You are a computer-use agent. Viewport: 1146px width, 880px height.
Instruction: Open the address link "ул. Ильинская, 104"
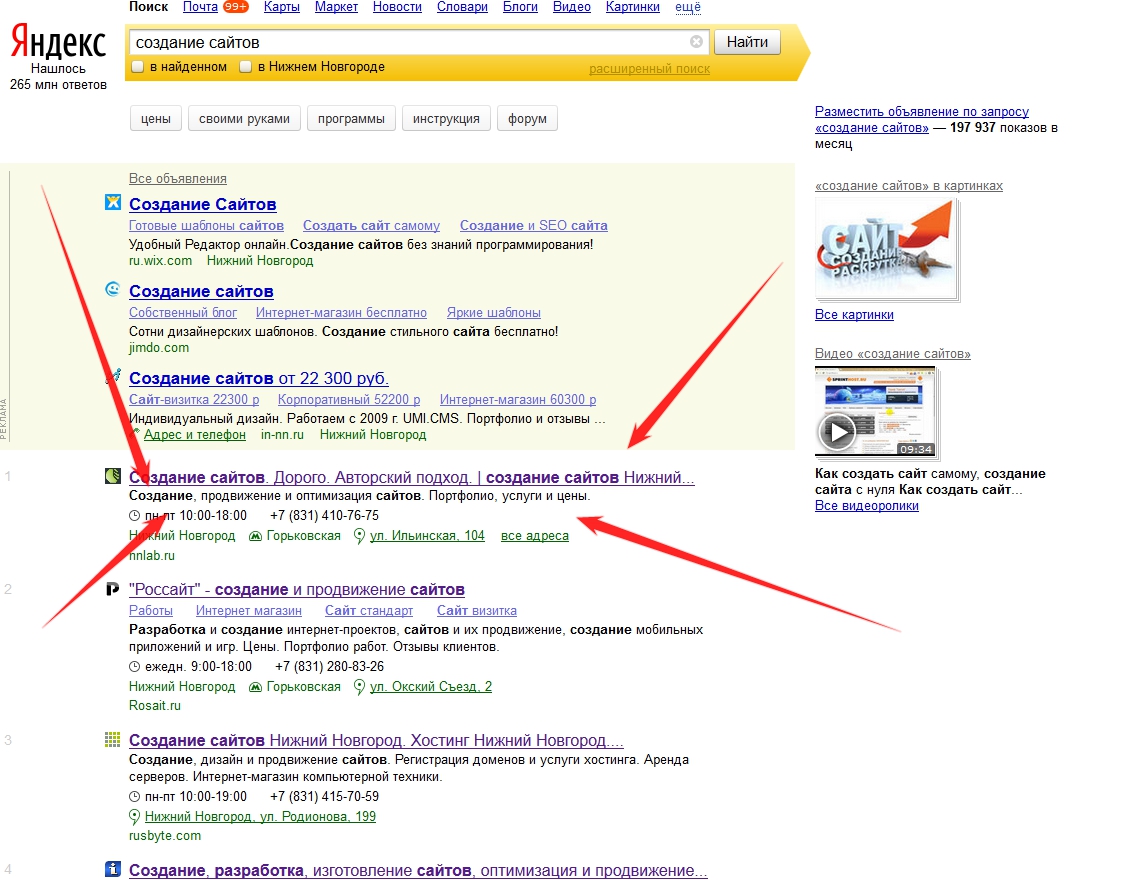[428, 536]
